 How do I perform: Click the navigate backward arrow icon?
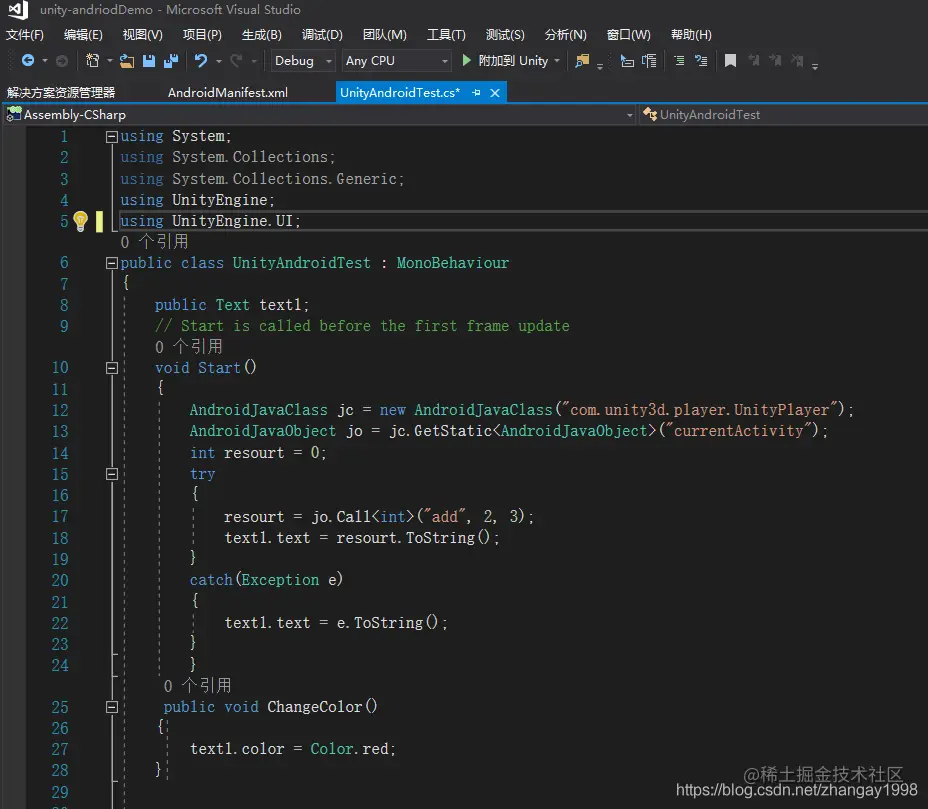pyautogui.click(x=28, y=60)
